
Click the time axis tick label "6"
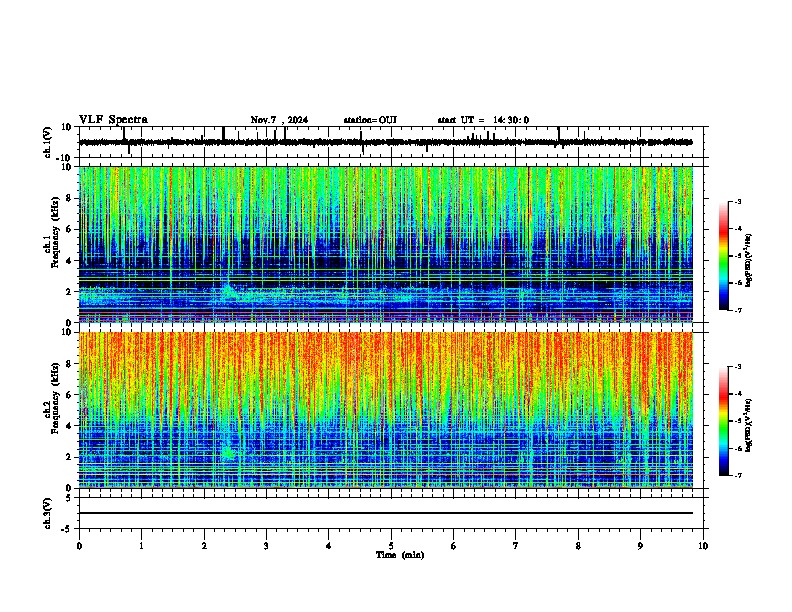[x=453, y=546]
